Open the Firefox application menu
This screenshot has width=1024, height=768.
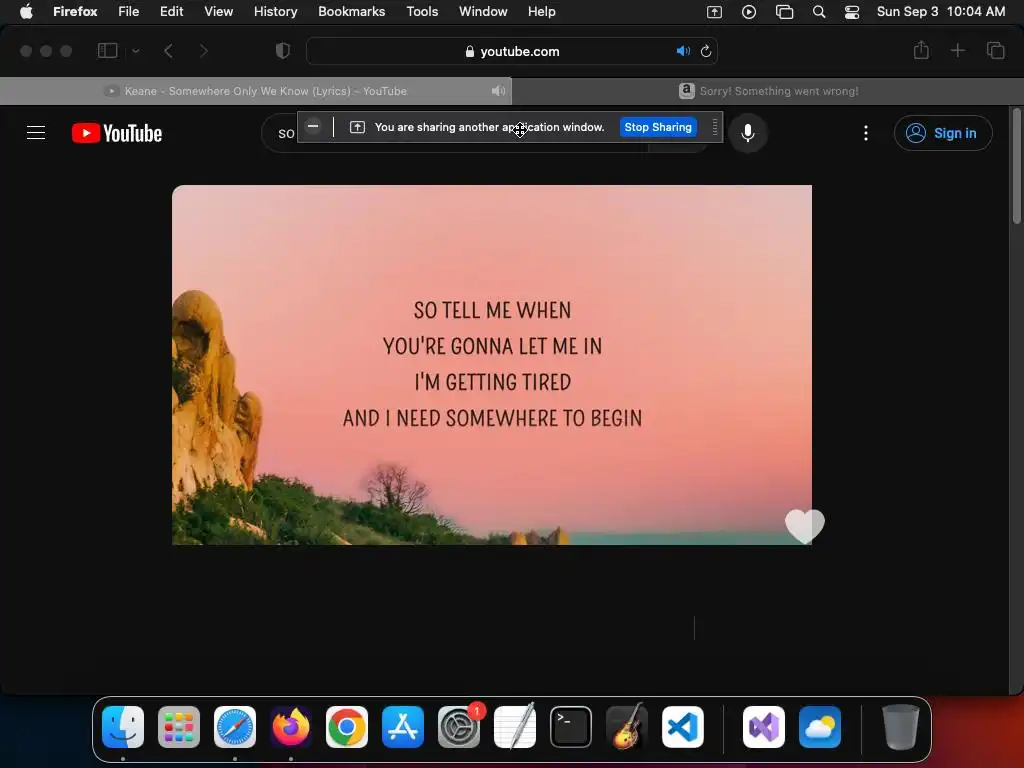point(75,11)
